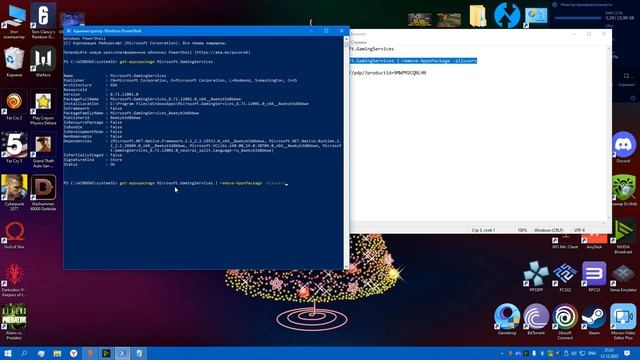Open the AnyDesk desktop shortcut
This screenshot has width=640, height=360.
[x=594, y=241]
